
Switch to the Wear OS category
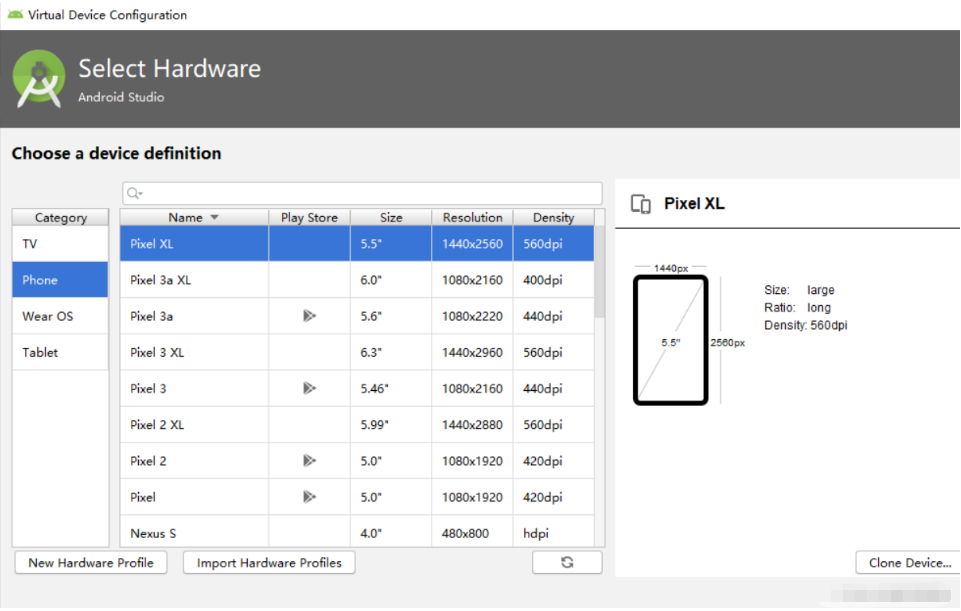pos(60,316)
